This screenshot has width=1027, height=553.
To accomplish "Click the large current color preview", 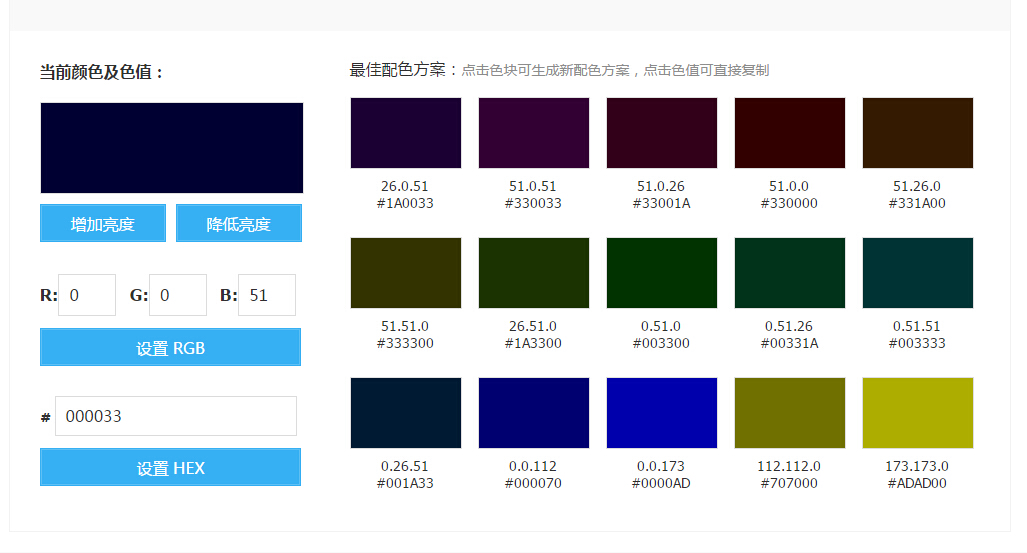I will [x=172, y=148].
